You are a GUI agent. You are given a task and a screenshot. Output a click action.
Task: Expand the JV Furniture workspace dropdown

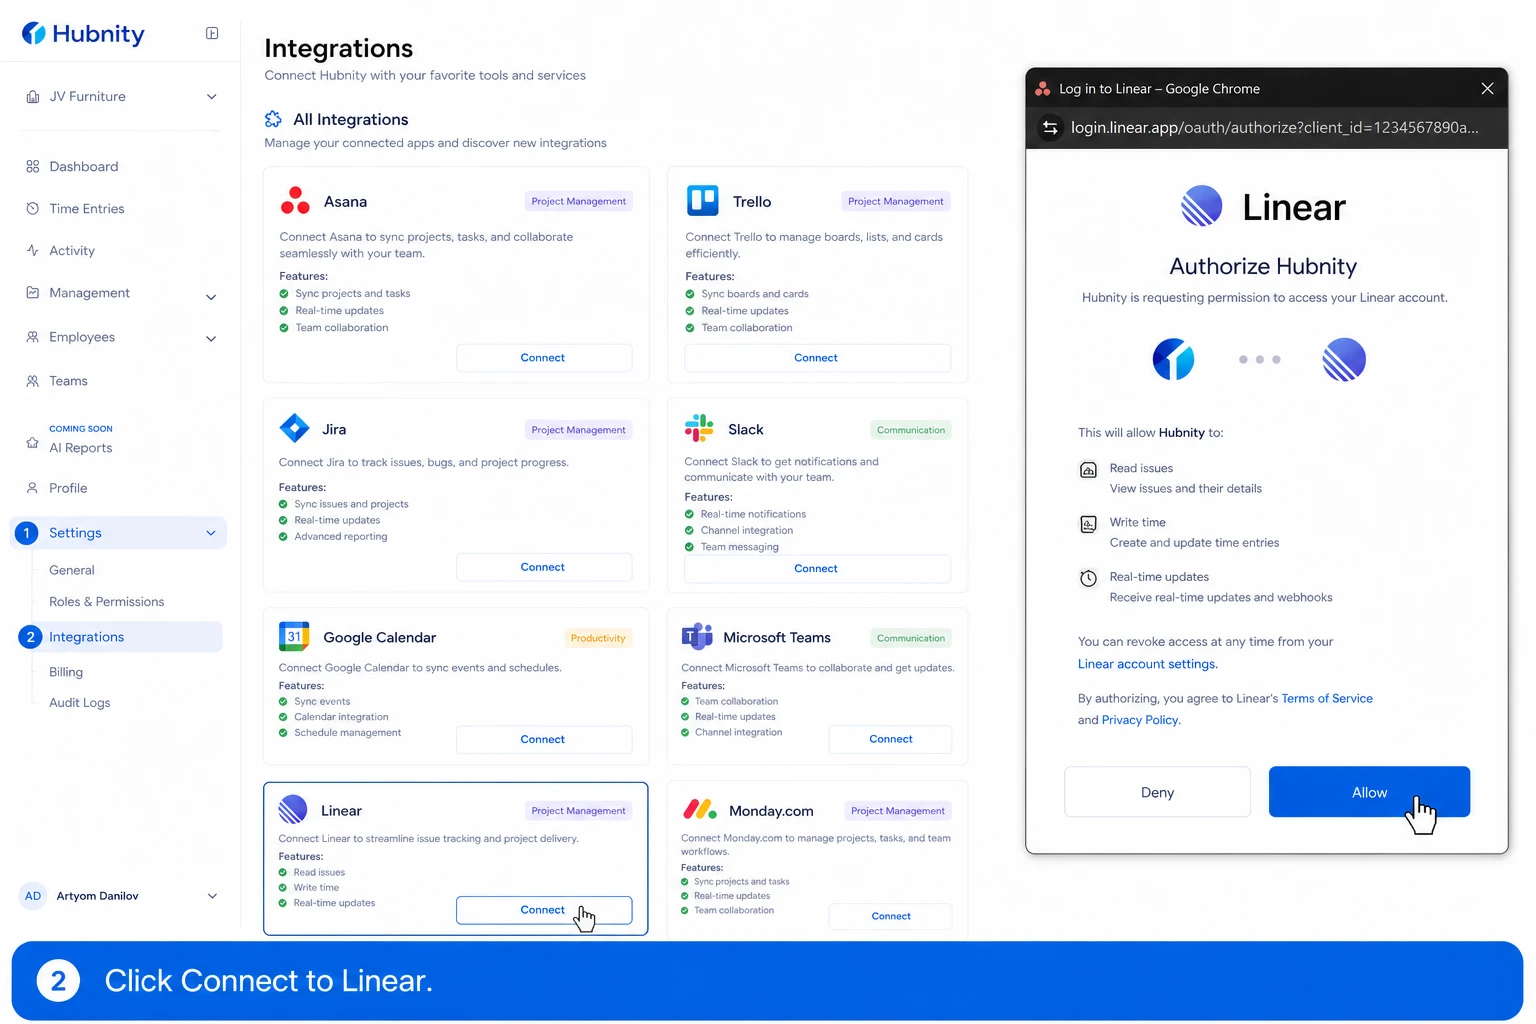(x=211, y=97)
